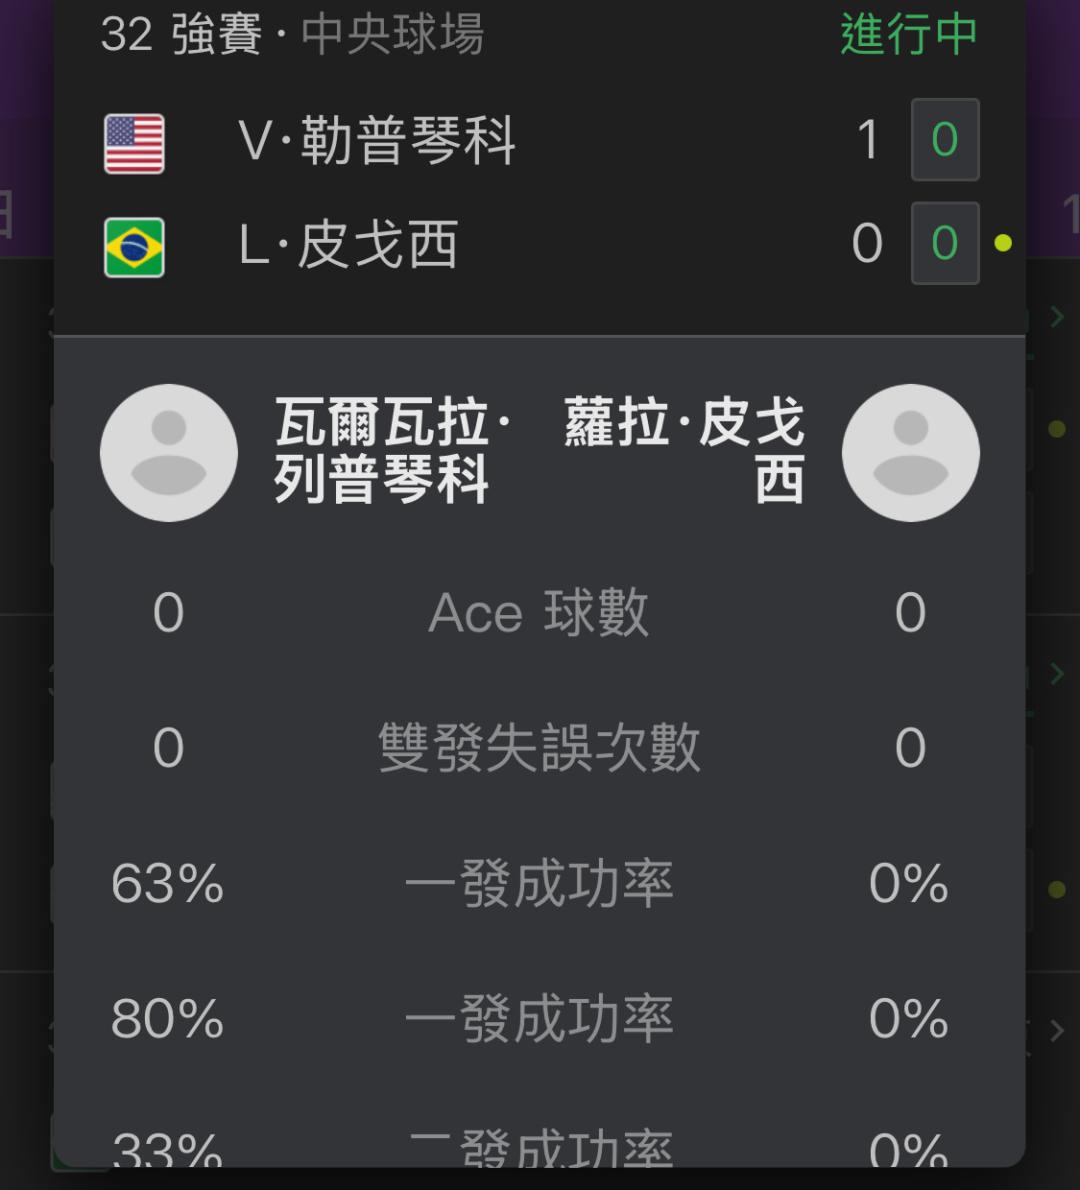Select the Ace 球數 stat row
Screen dimensions: 1080x1190
pyautogui.click(x=539, y=613)
